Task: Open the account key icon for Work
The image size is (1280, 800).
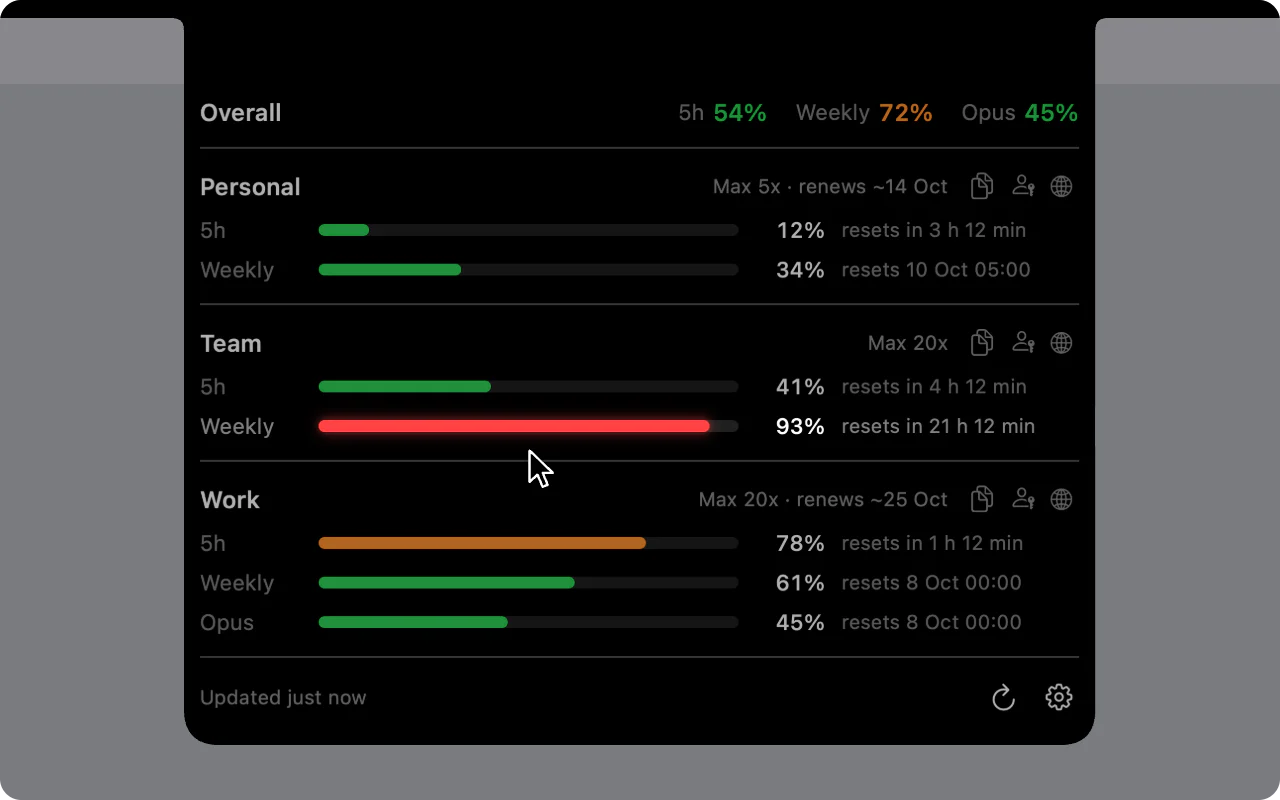Action: [x=1023, y=499]
